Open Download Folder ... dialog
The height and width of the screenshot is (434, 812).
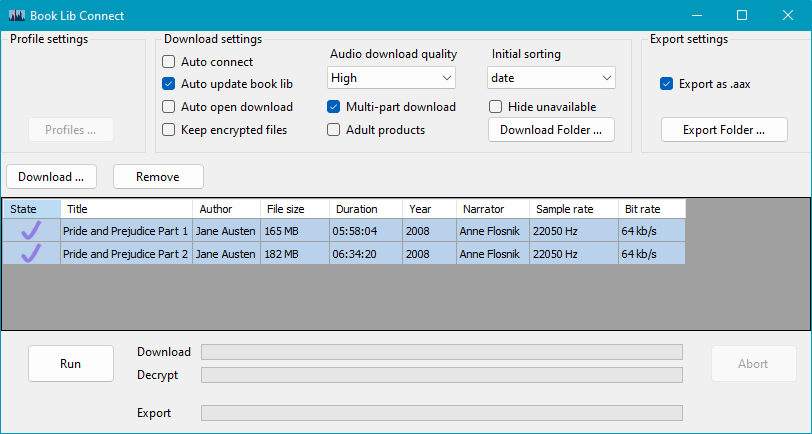[x=551, y=129]
